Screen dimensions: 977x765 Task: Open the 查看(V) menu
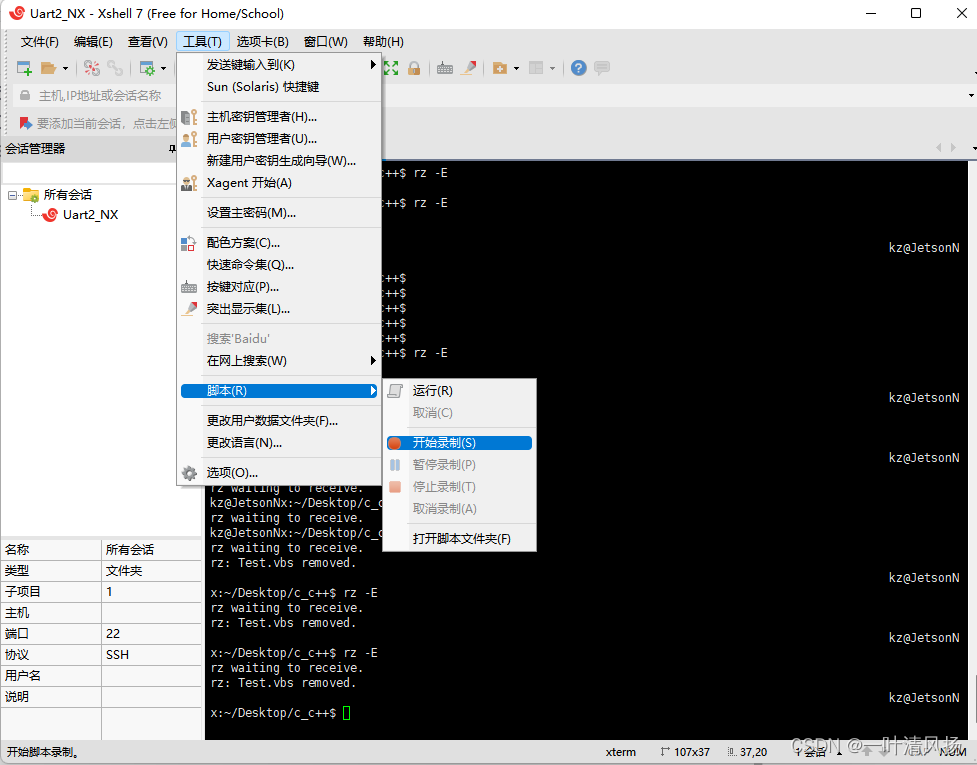click(148, 42)
